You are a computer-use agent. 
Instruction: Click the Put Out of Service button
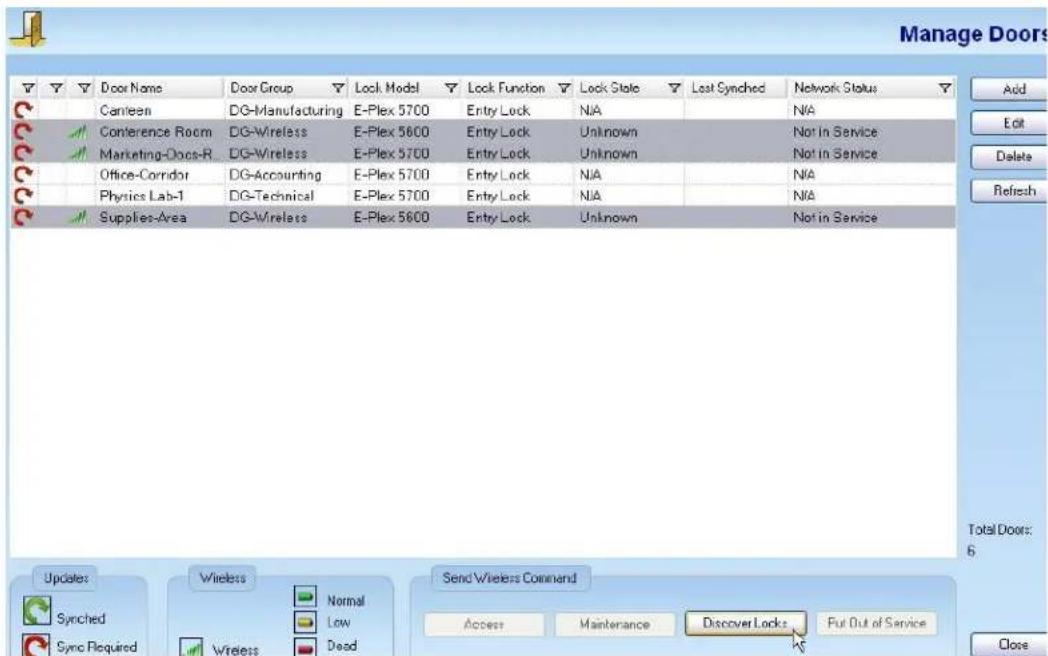coord(877,623)
